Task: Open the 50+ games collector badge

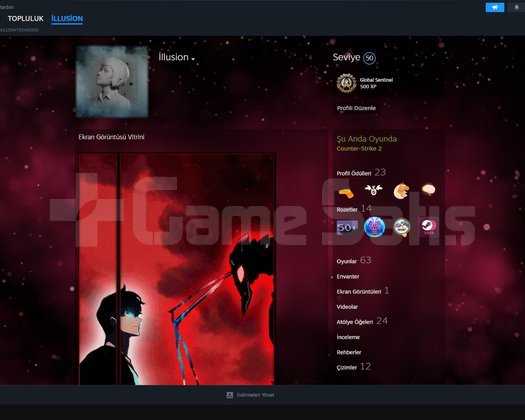Action: click(x=347, y=227)
